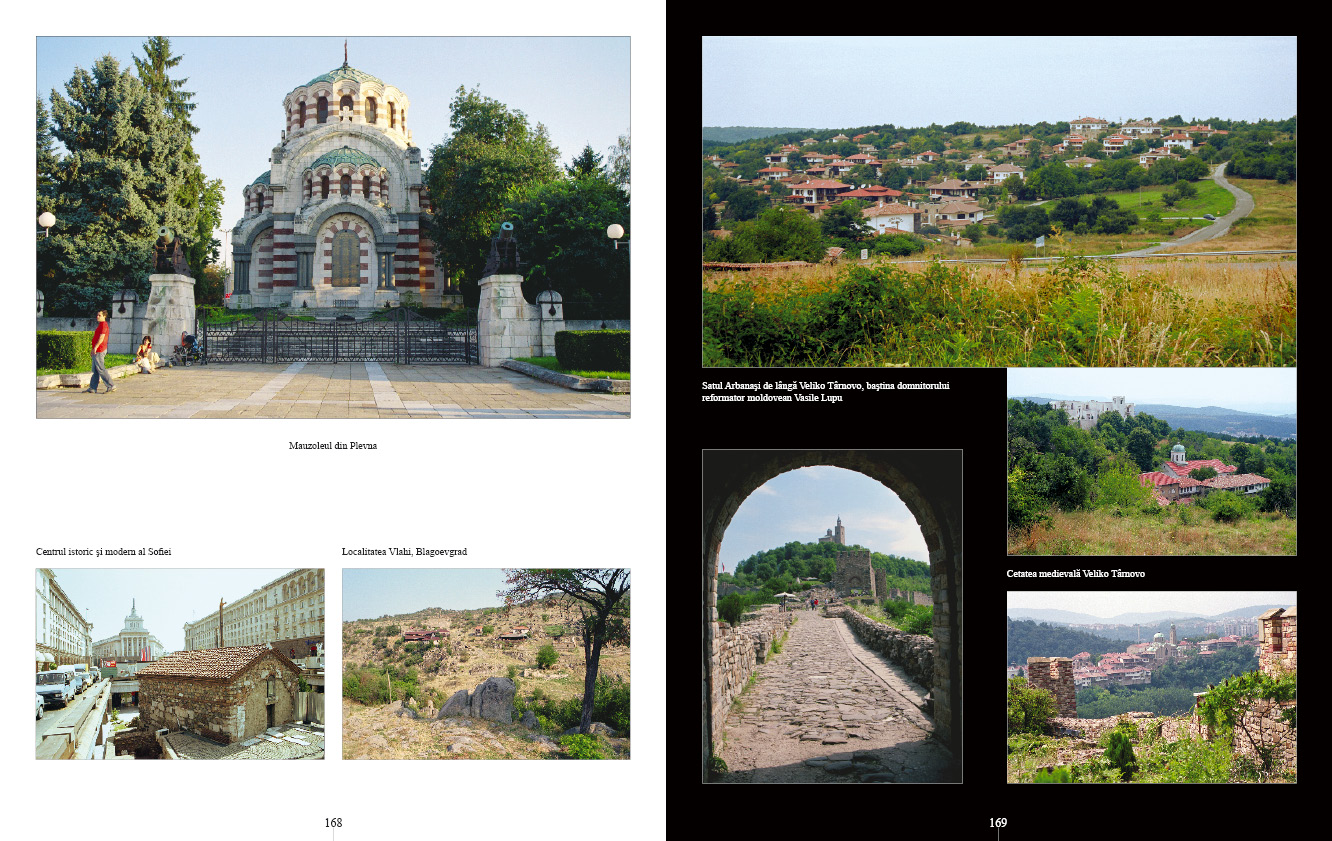Select the 'Satul Arbanași' caption text
This screenshot has width=1332, height=841.
tap(825, 391)
